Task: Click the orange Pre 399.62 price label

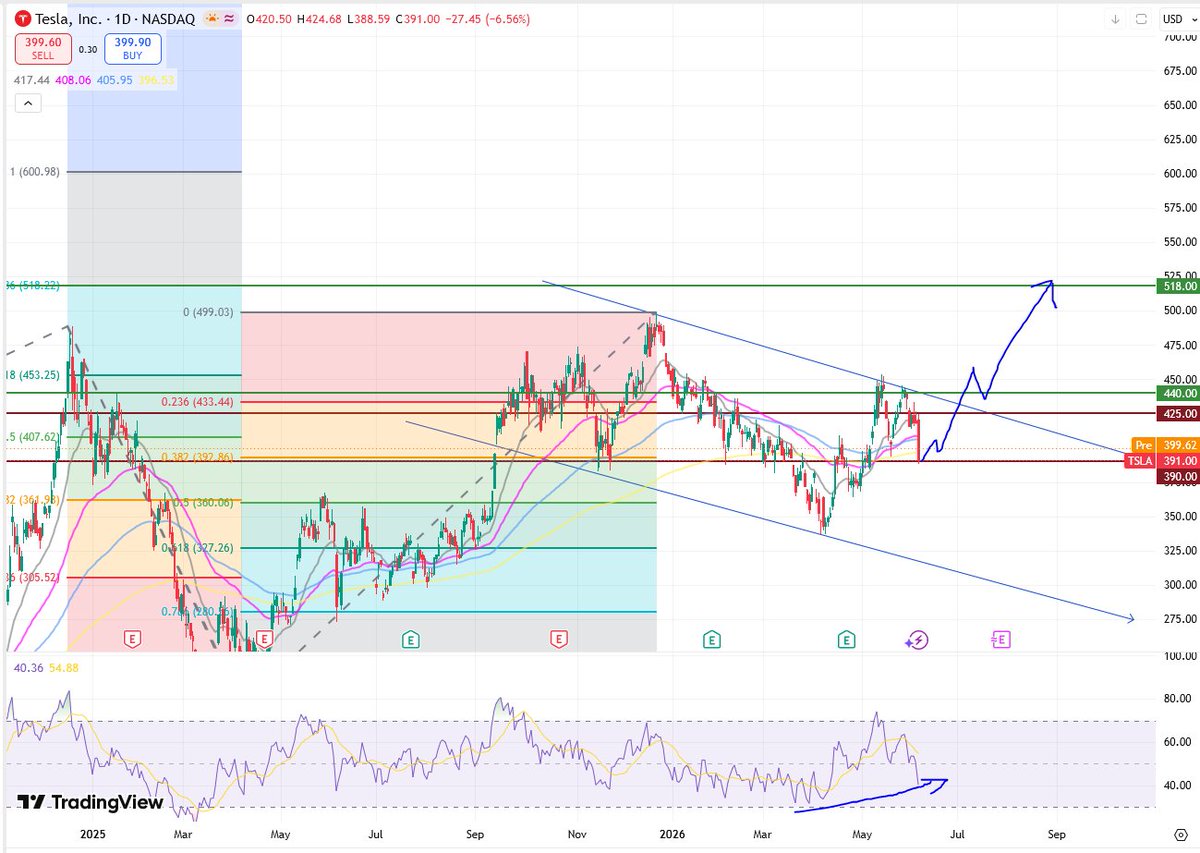Action: (x=1165, y=444)
